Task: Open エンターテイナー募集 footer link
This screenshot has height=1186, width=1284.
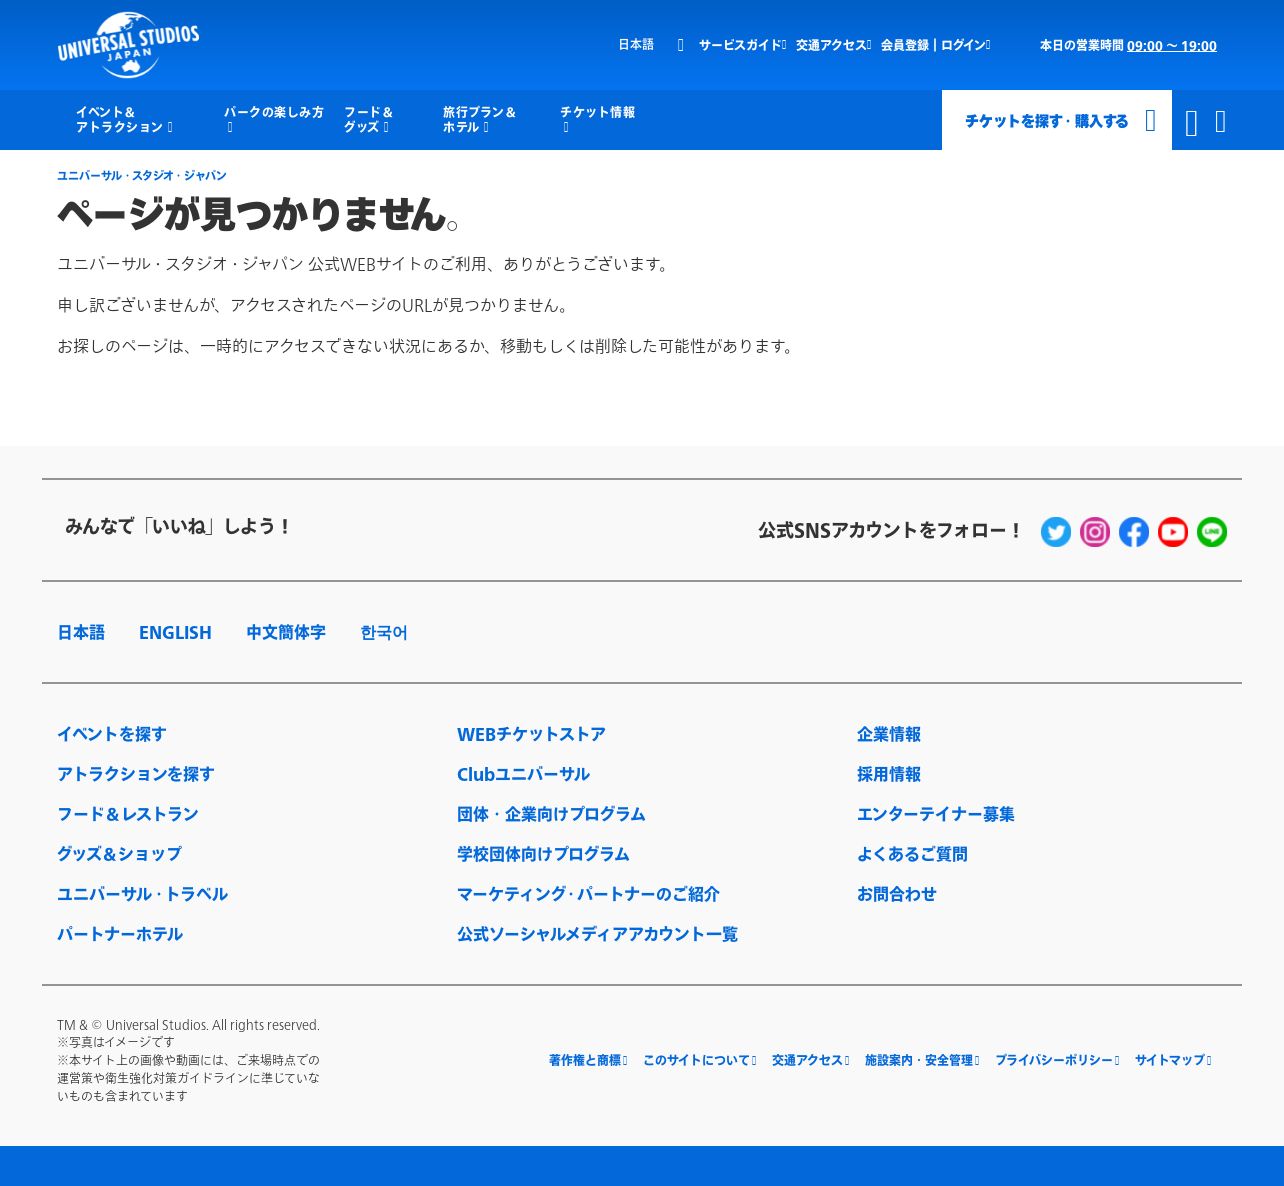Action: point(936,814)
